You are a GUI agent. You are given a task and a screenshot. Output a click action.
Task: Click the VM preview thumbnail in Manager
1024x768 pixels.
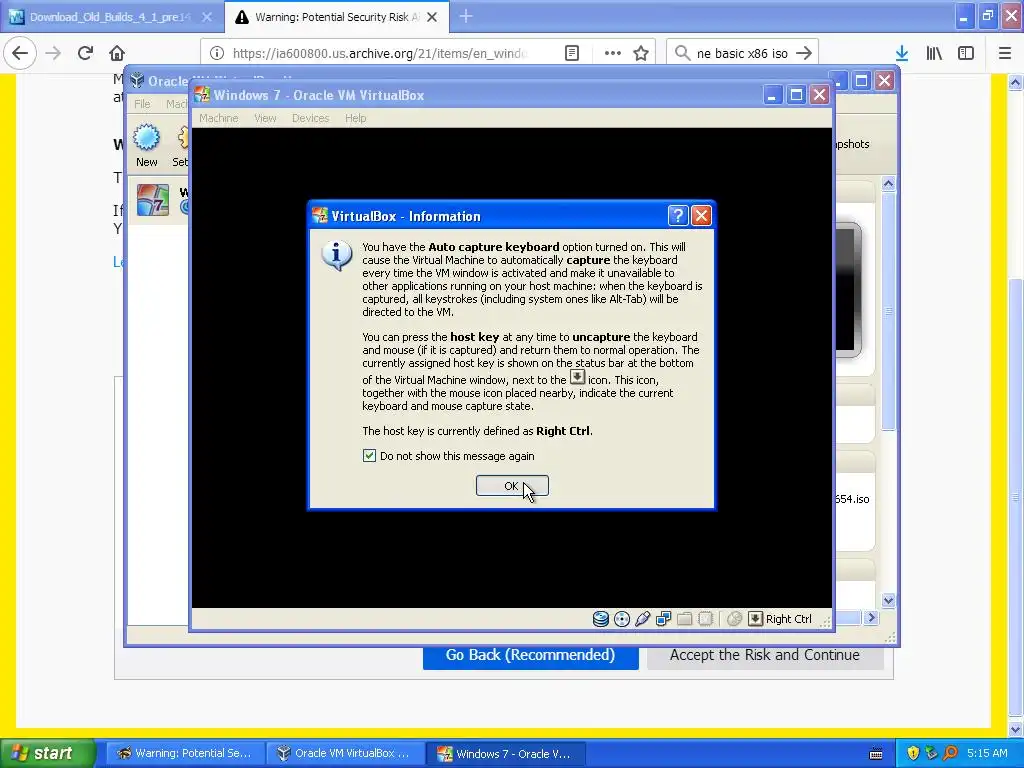pyautogui.click(x=848, y=290)
